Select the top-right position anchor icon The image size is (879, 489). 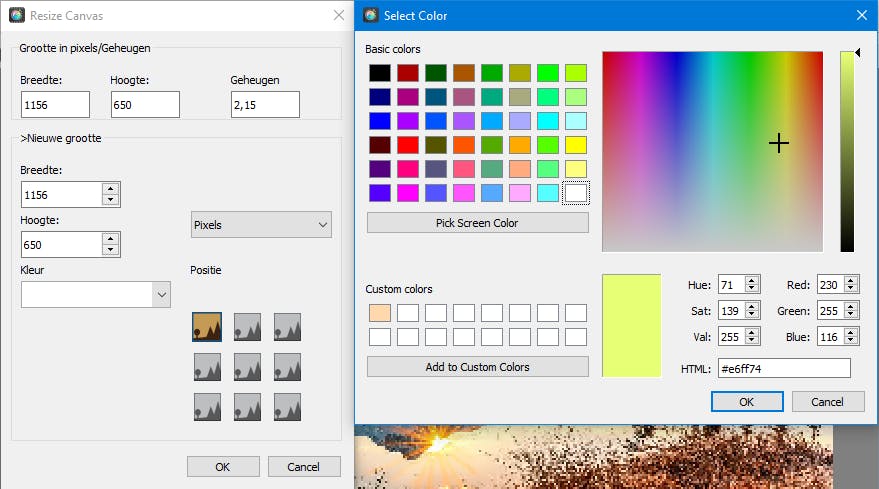pos(287,327)
